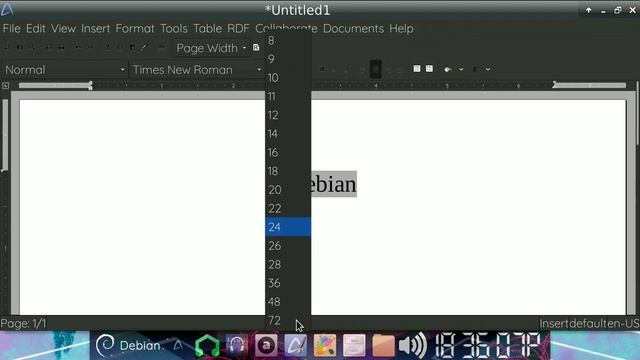Set font size to 16
Viewport: 640px width, 360px height.
288,152
